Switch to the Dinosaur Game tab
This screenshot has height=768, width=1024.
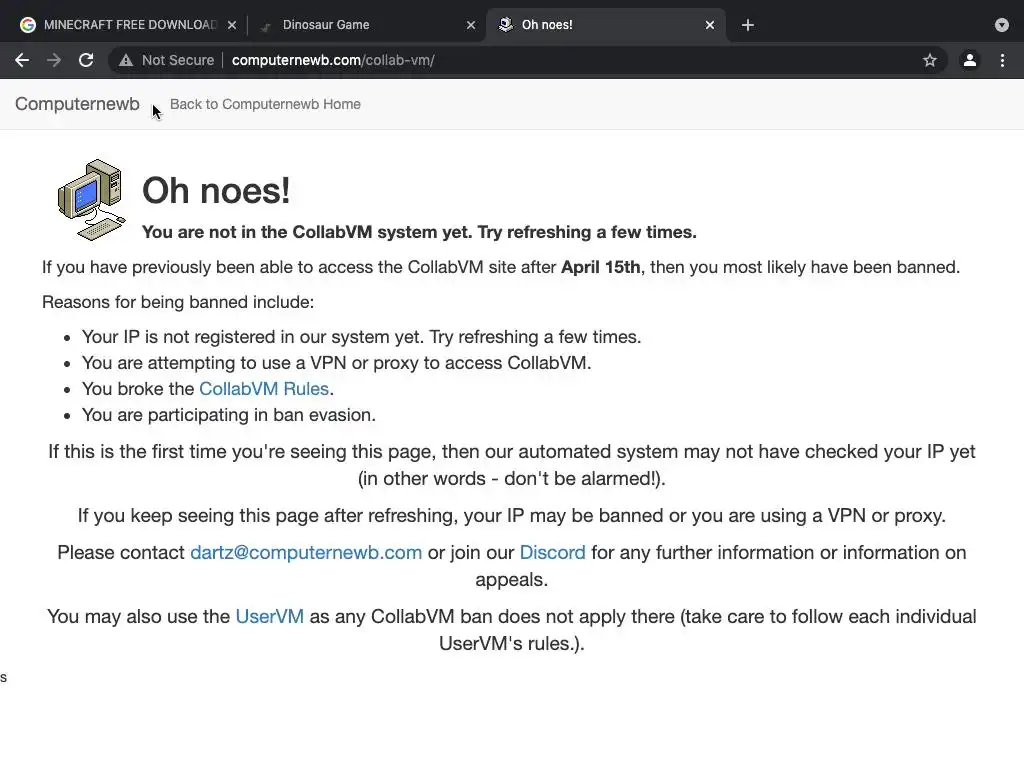[x=366, y=25]
